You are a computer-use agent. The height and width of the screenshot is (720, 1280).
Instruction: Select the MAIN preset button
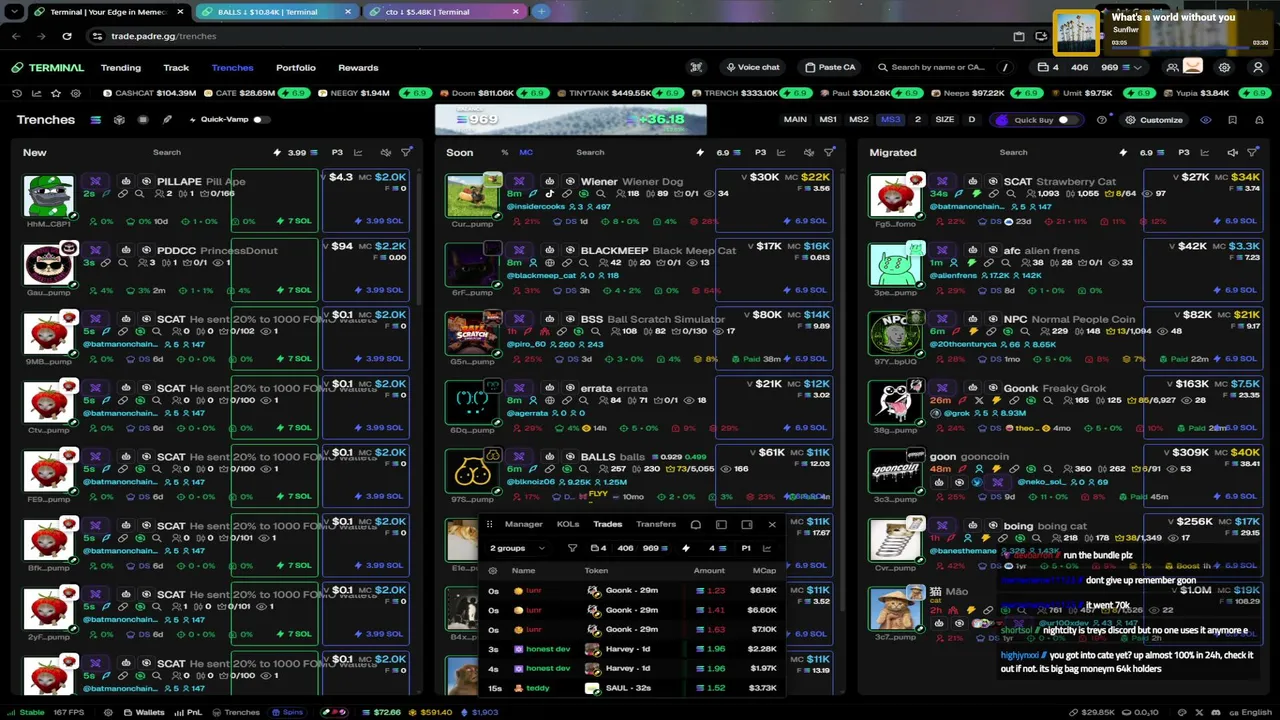795,120
